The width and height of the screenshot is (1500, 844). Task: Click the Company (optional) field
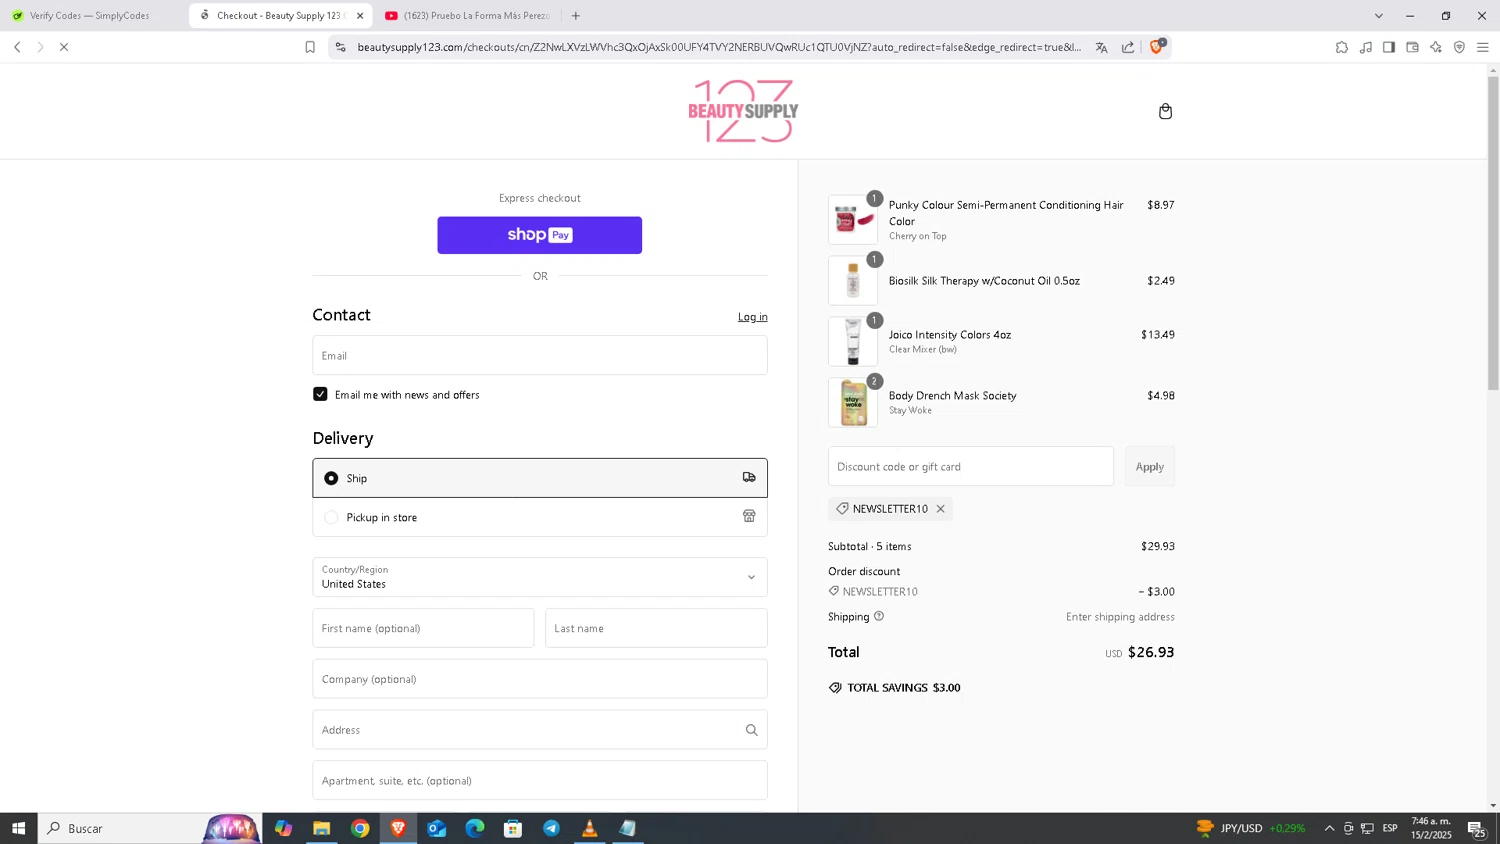pos(540,679)
